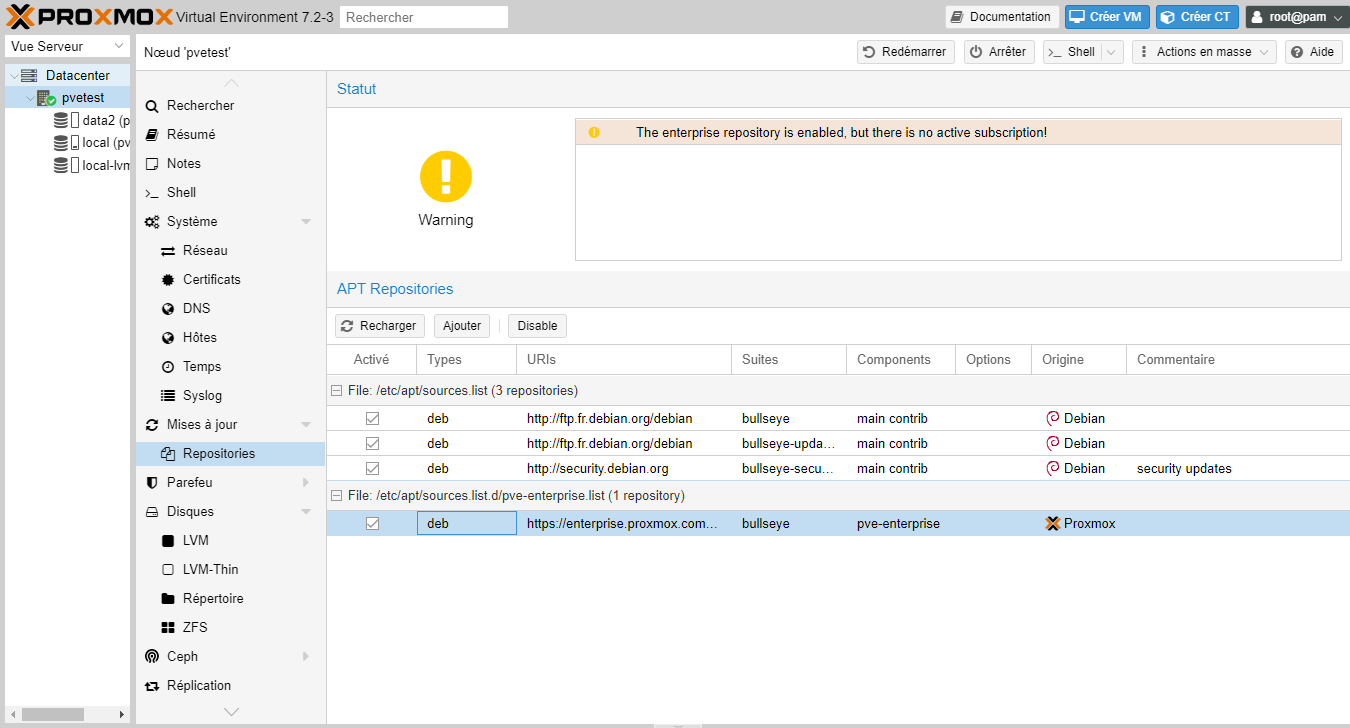Click the data2 storage icon
1350x728 pixels.
[x=61, y=120]
